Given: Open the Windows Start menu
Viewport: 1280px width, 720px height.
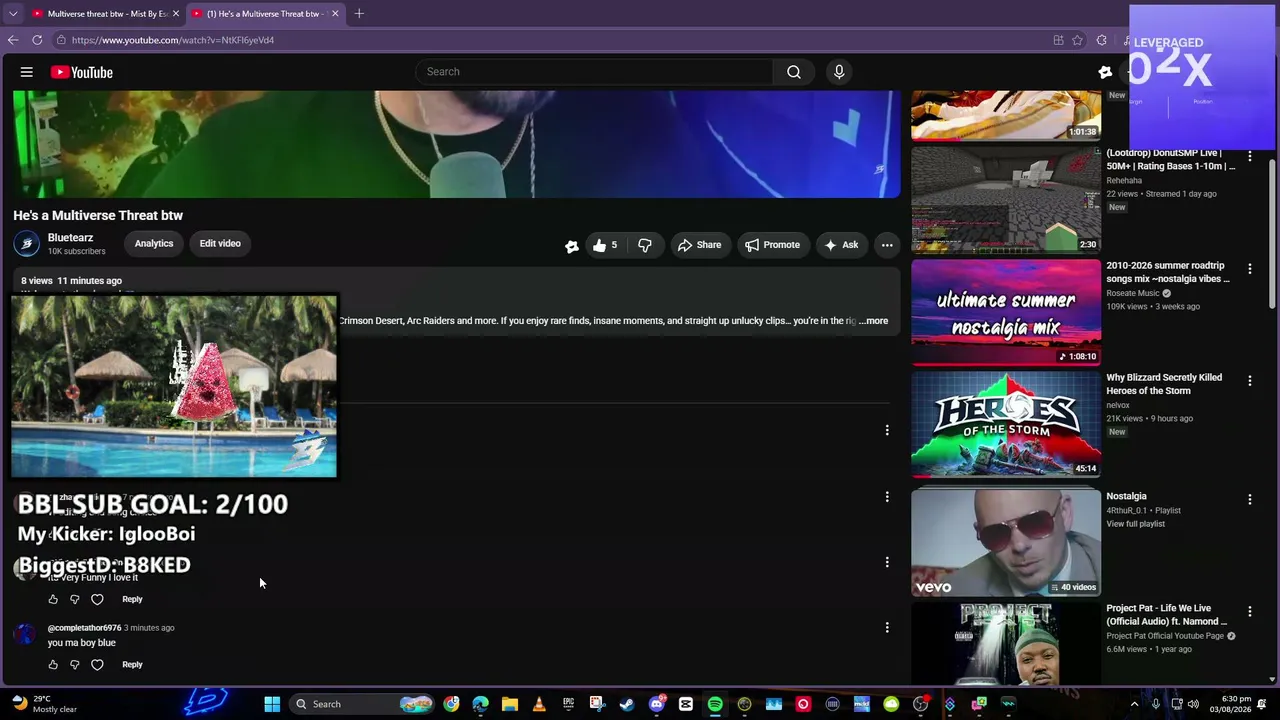Looking at the screenshot, I should pyautogui.click(x=272, y=704).
